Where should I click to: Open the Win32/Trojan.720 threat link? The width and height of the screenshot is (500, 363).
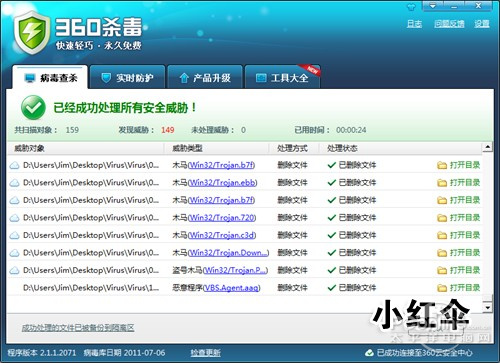[x=222, y=218]
